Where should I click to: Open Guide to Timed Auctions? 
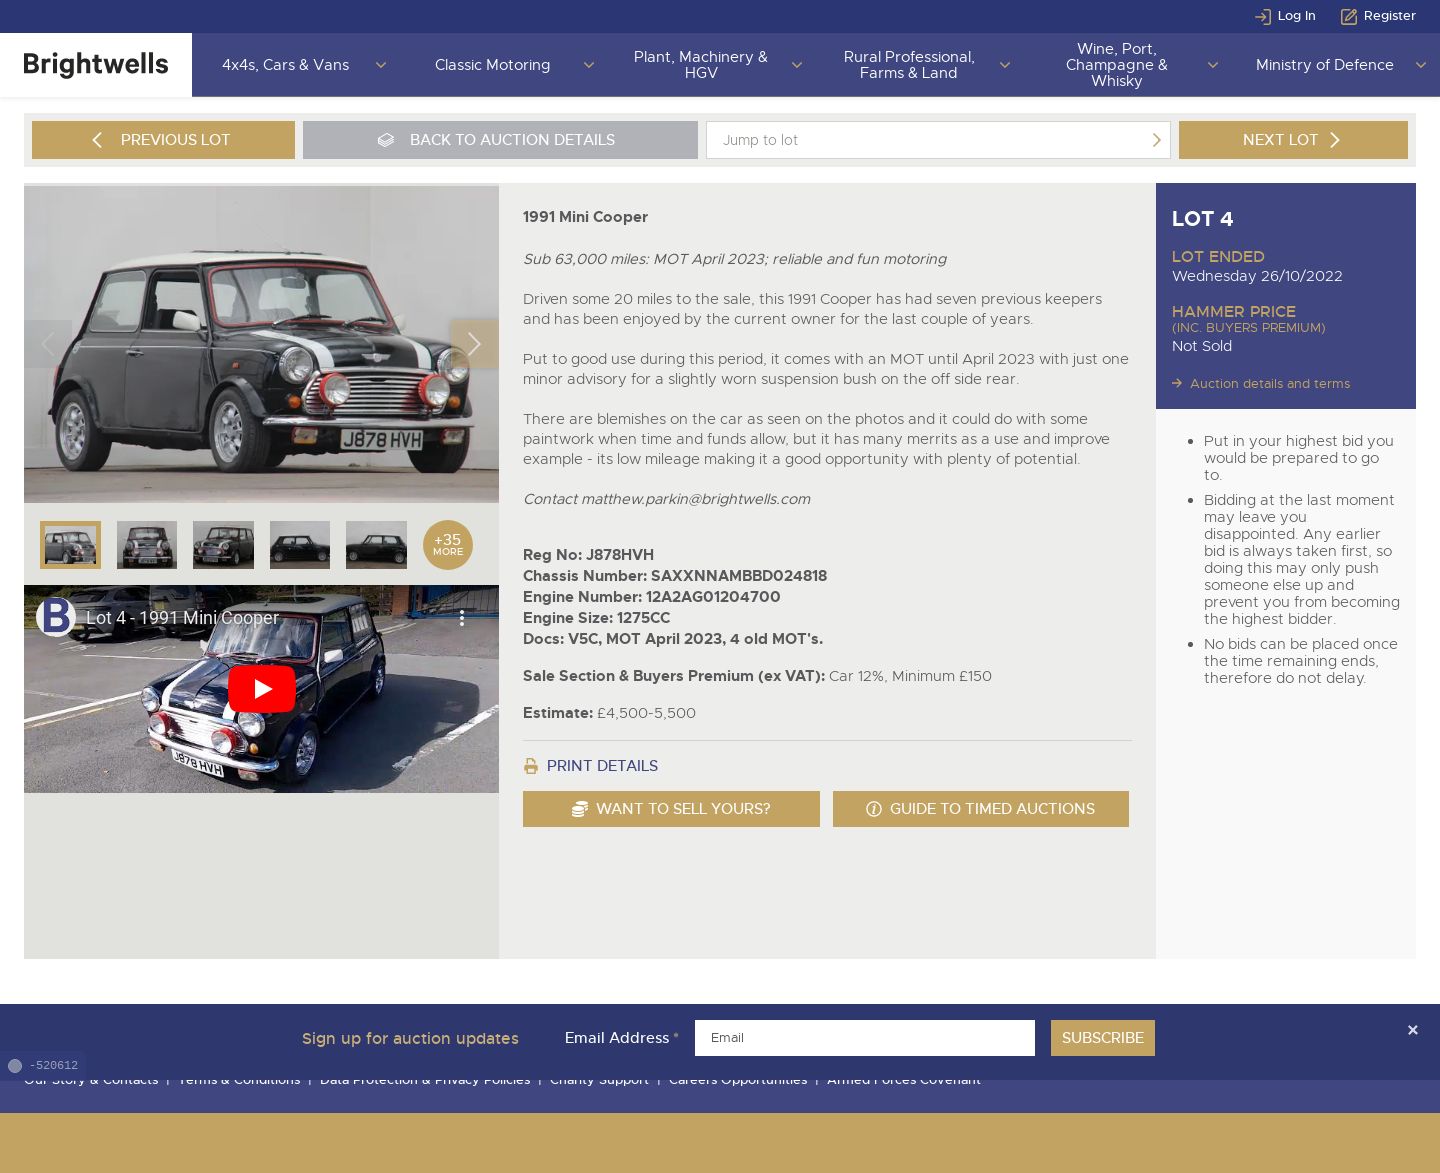(981, 809)
